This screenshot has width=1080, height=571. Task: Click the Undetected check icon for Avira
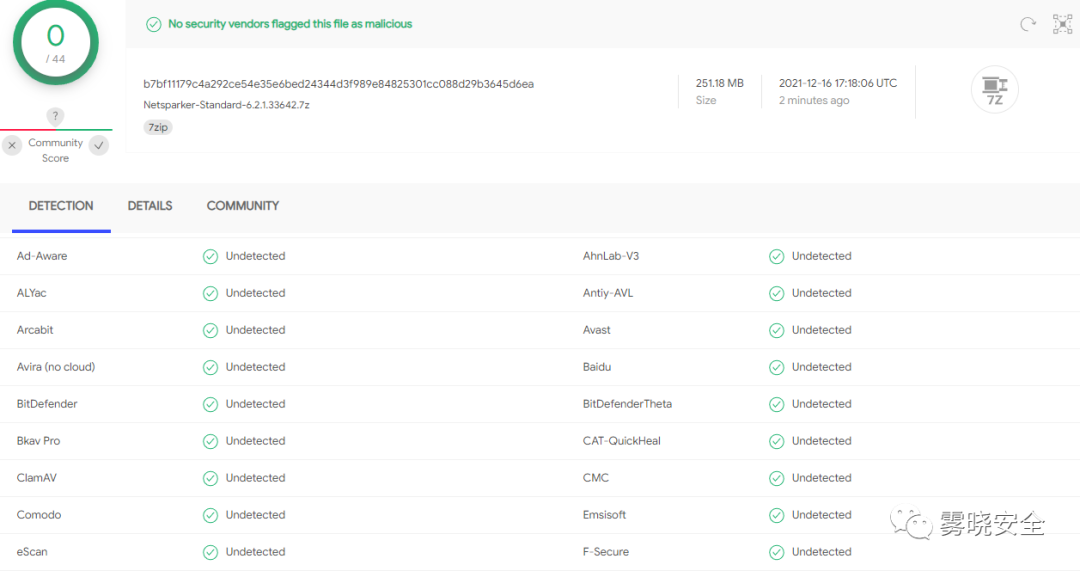(x=210, y=368)
